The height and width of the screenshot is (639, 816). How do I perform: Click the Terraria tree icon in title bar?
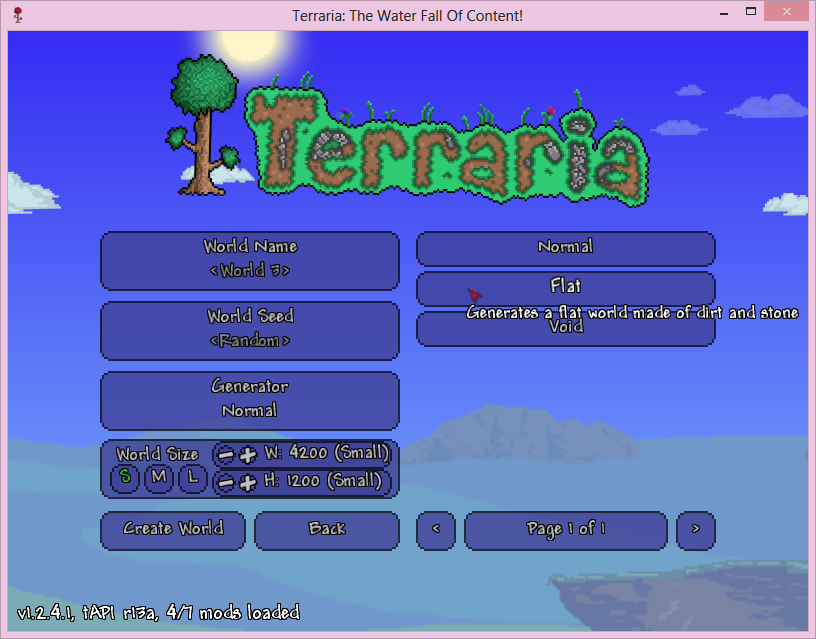18,15
